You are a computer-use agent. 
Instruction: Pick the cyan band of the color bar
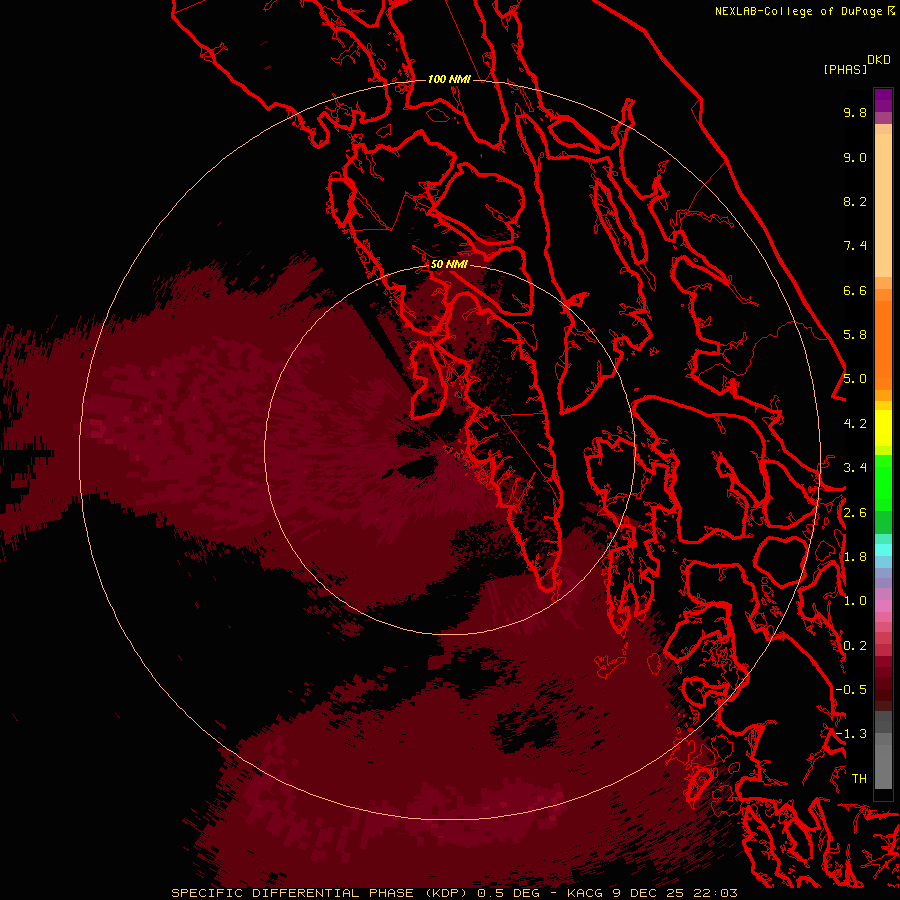pyautogui.click(x=883, y=550)
